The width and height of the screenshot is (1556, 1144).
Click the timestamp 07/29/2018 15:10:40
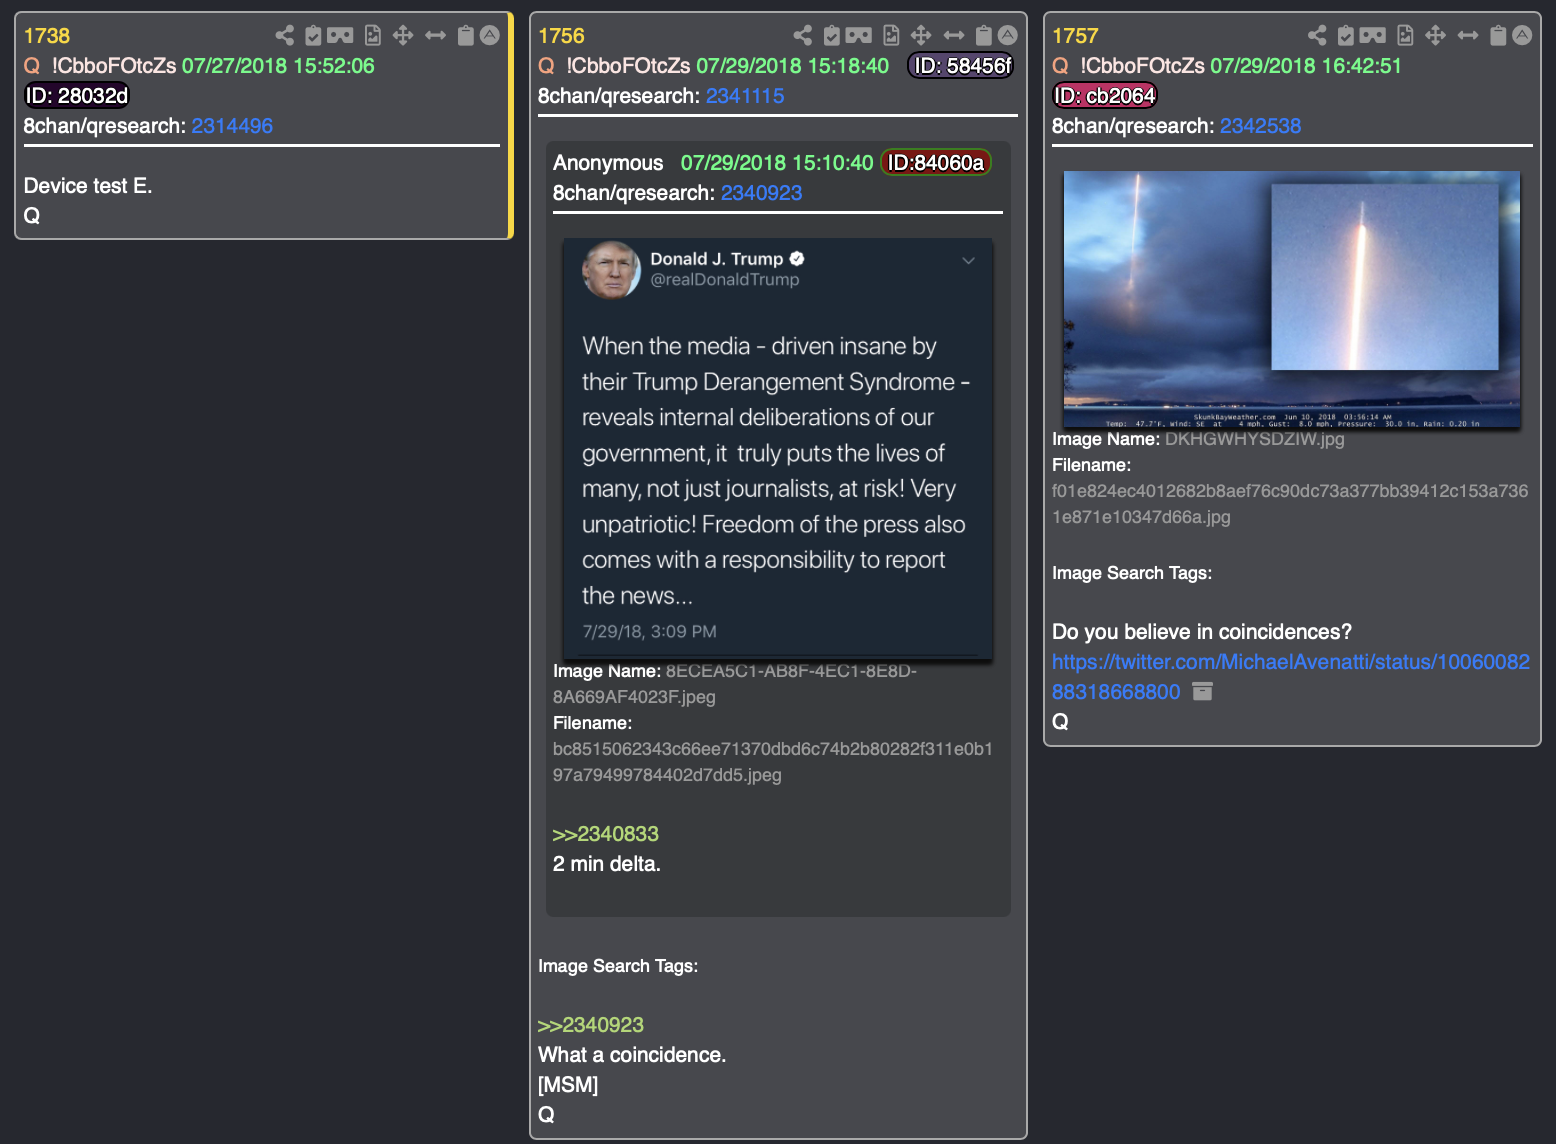tap(777, 163)
